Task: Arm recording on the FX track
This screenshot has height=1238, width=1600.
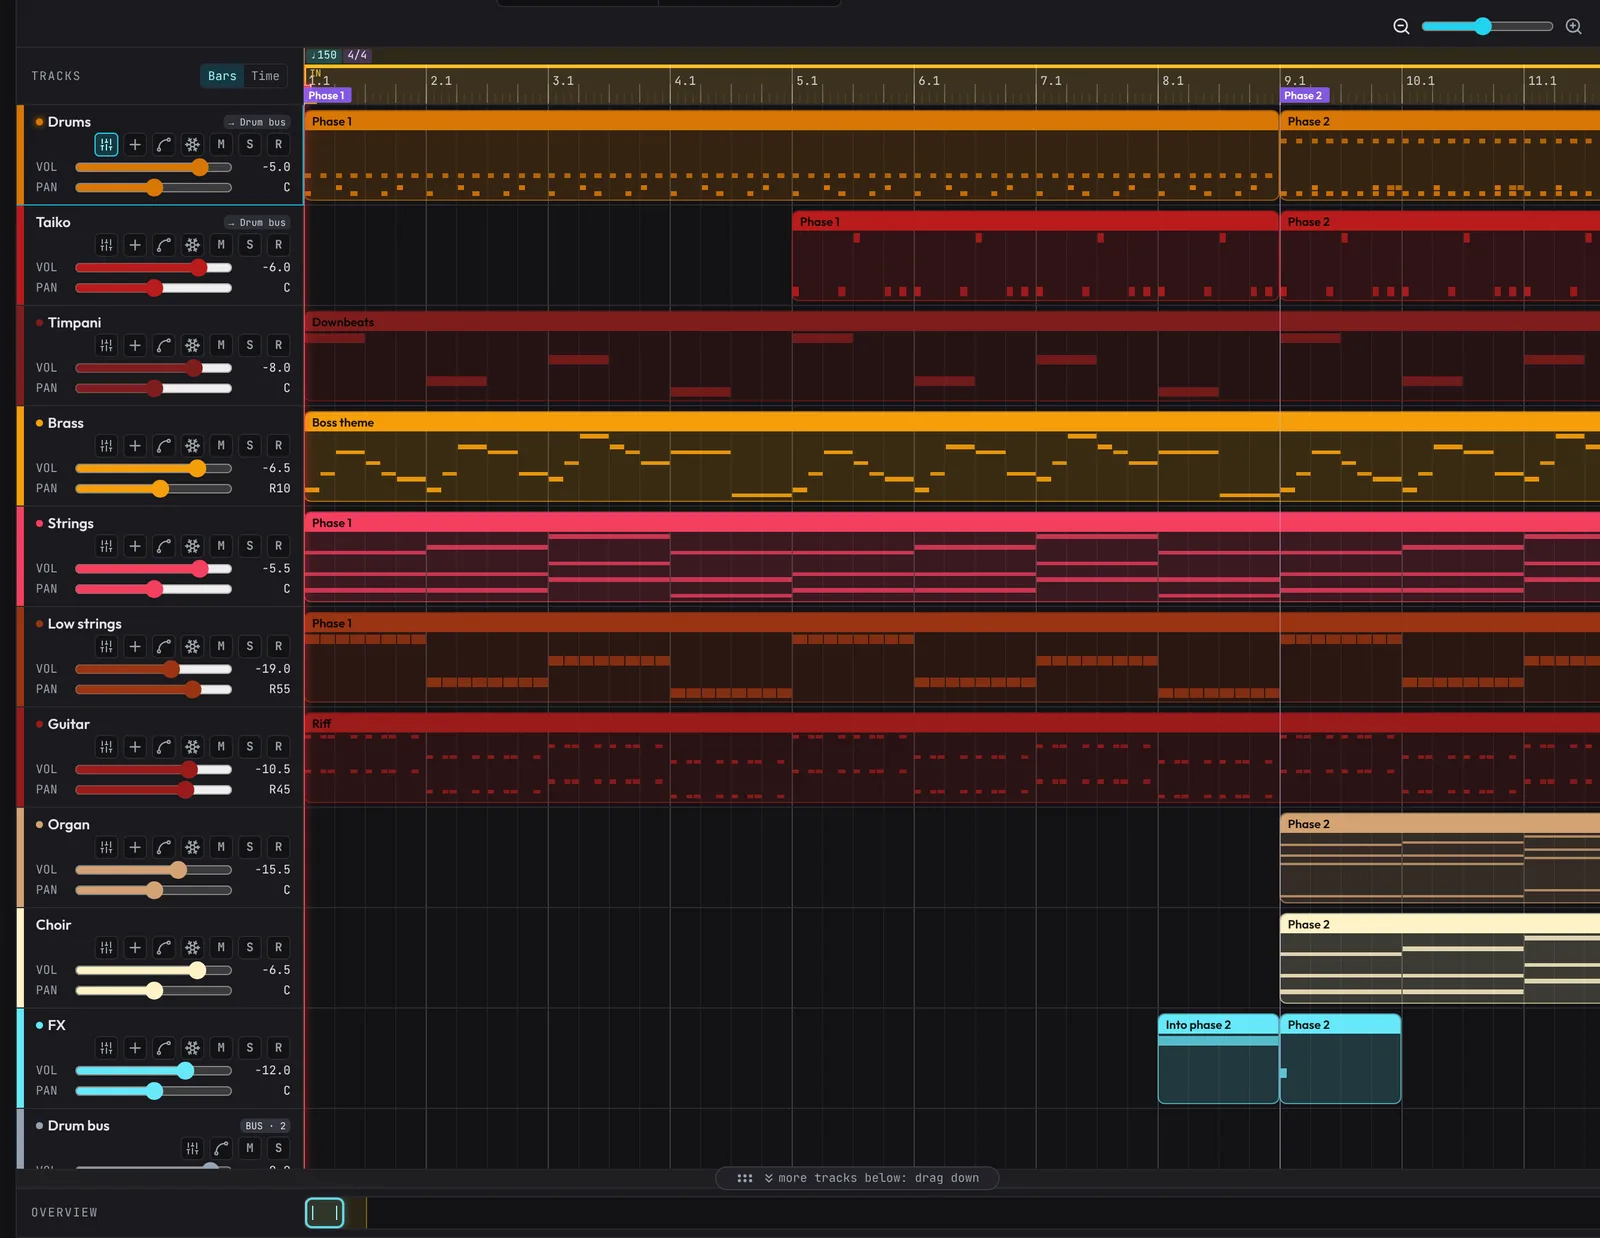Action: click(279, 1048)
